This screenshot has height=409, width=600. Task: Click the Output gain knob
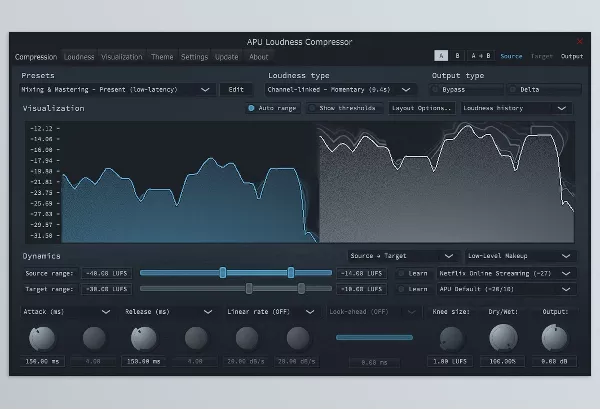pyautogui.click(x=554, y=338)
